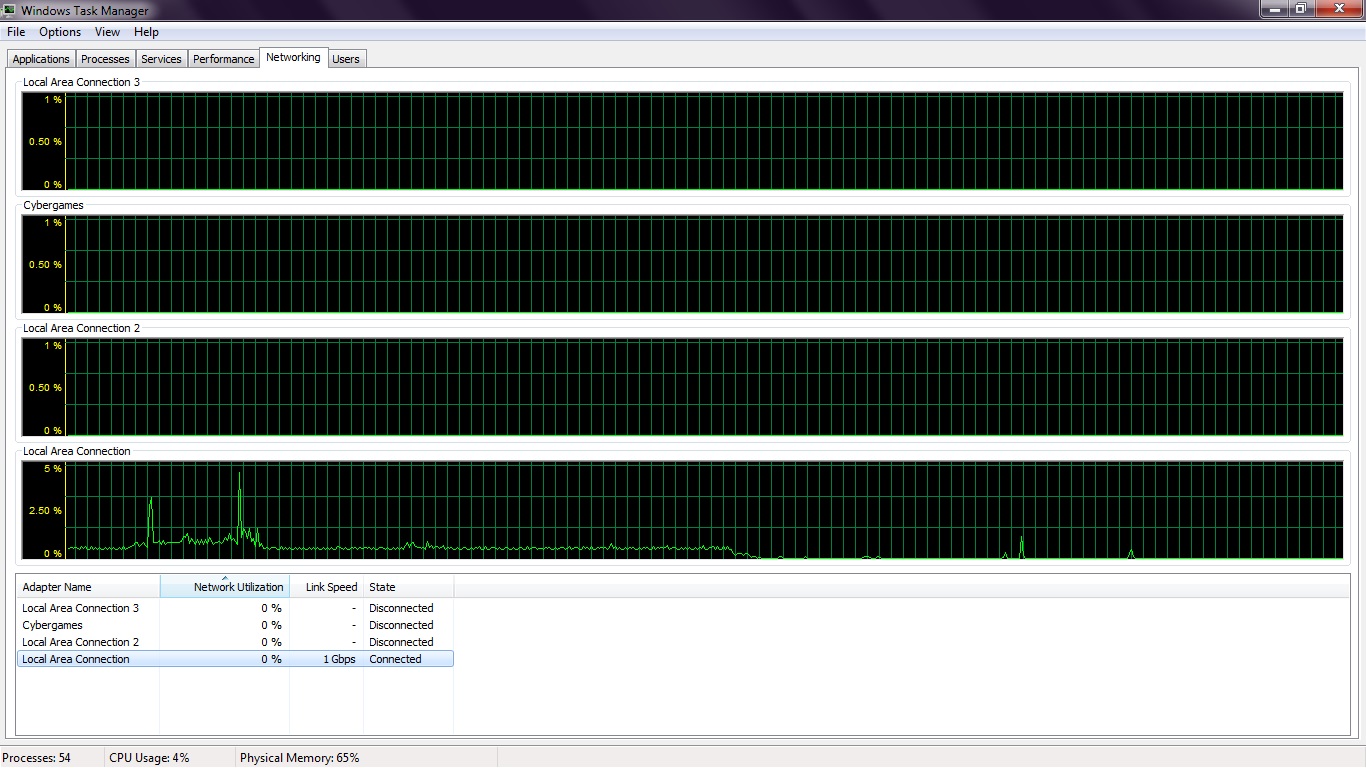Screen dimensions: 1366x768
Task: Click "Disconnected" state for Local Area Connection 3
Action: pos(401,608)
